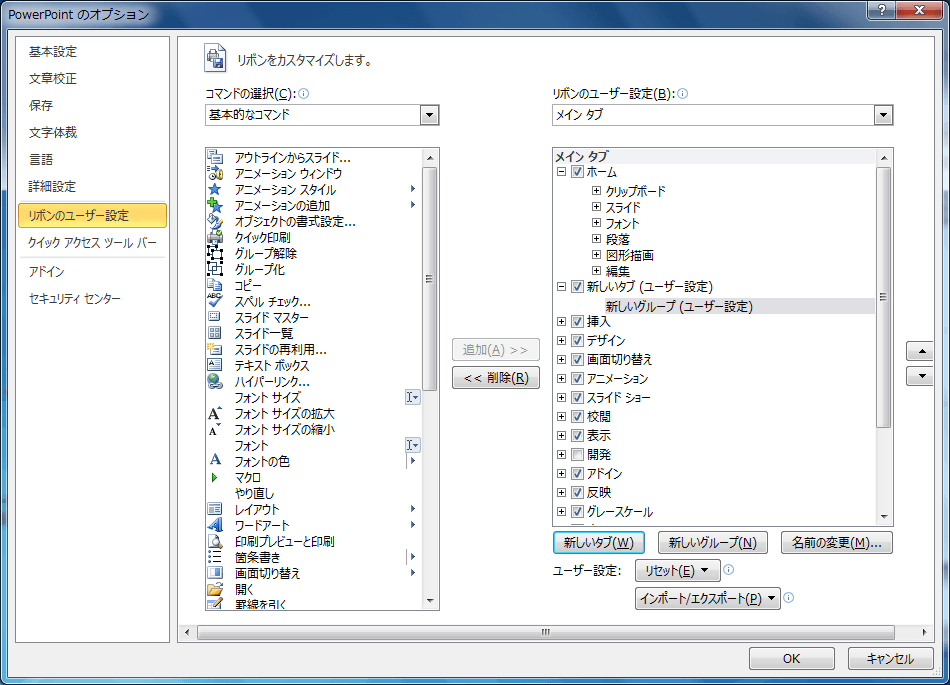Open the コマンドの選択 dropdown

point(429,115)
